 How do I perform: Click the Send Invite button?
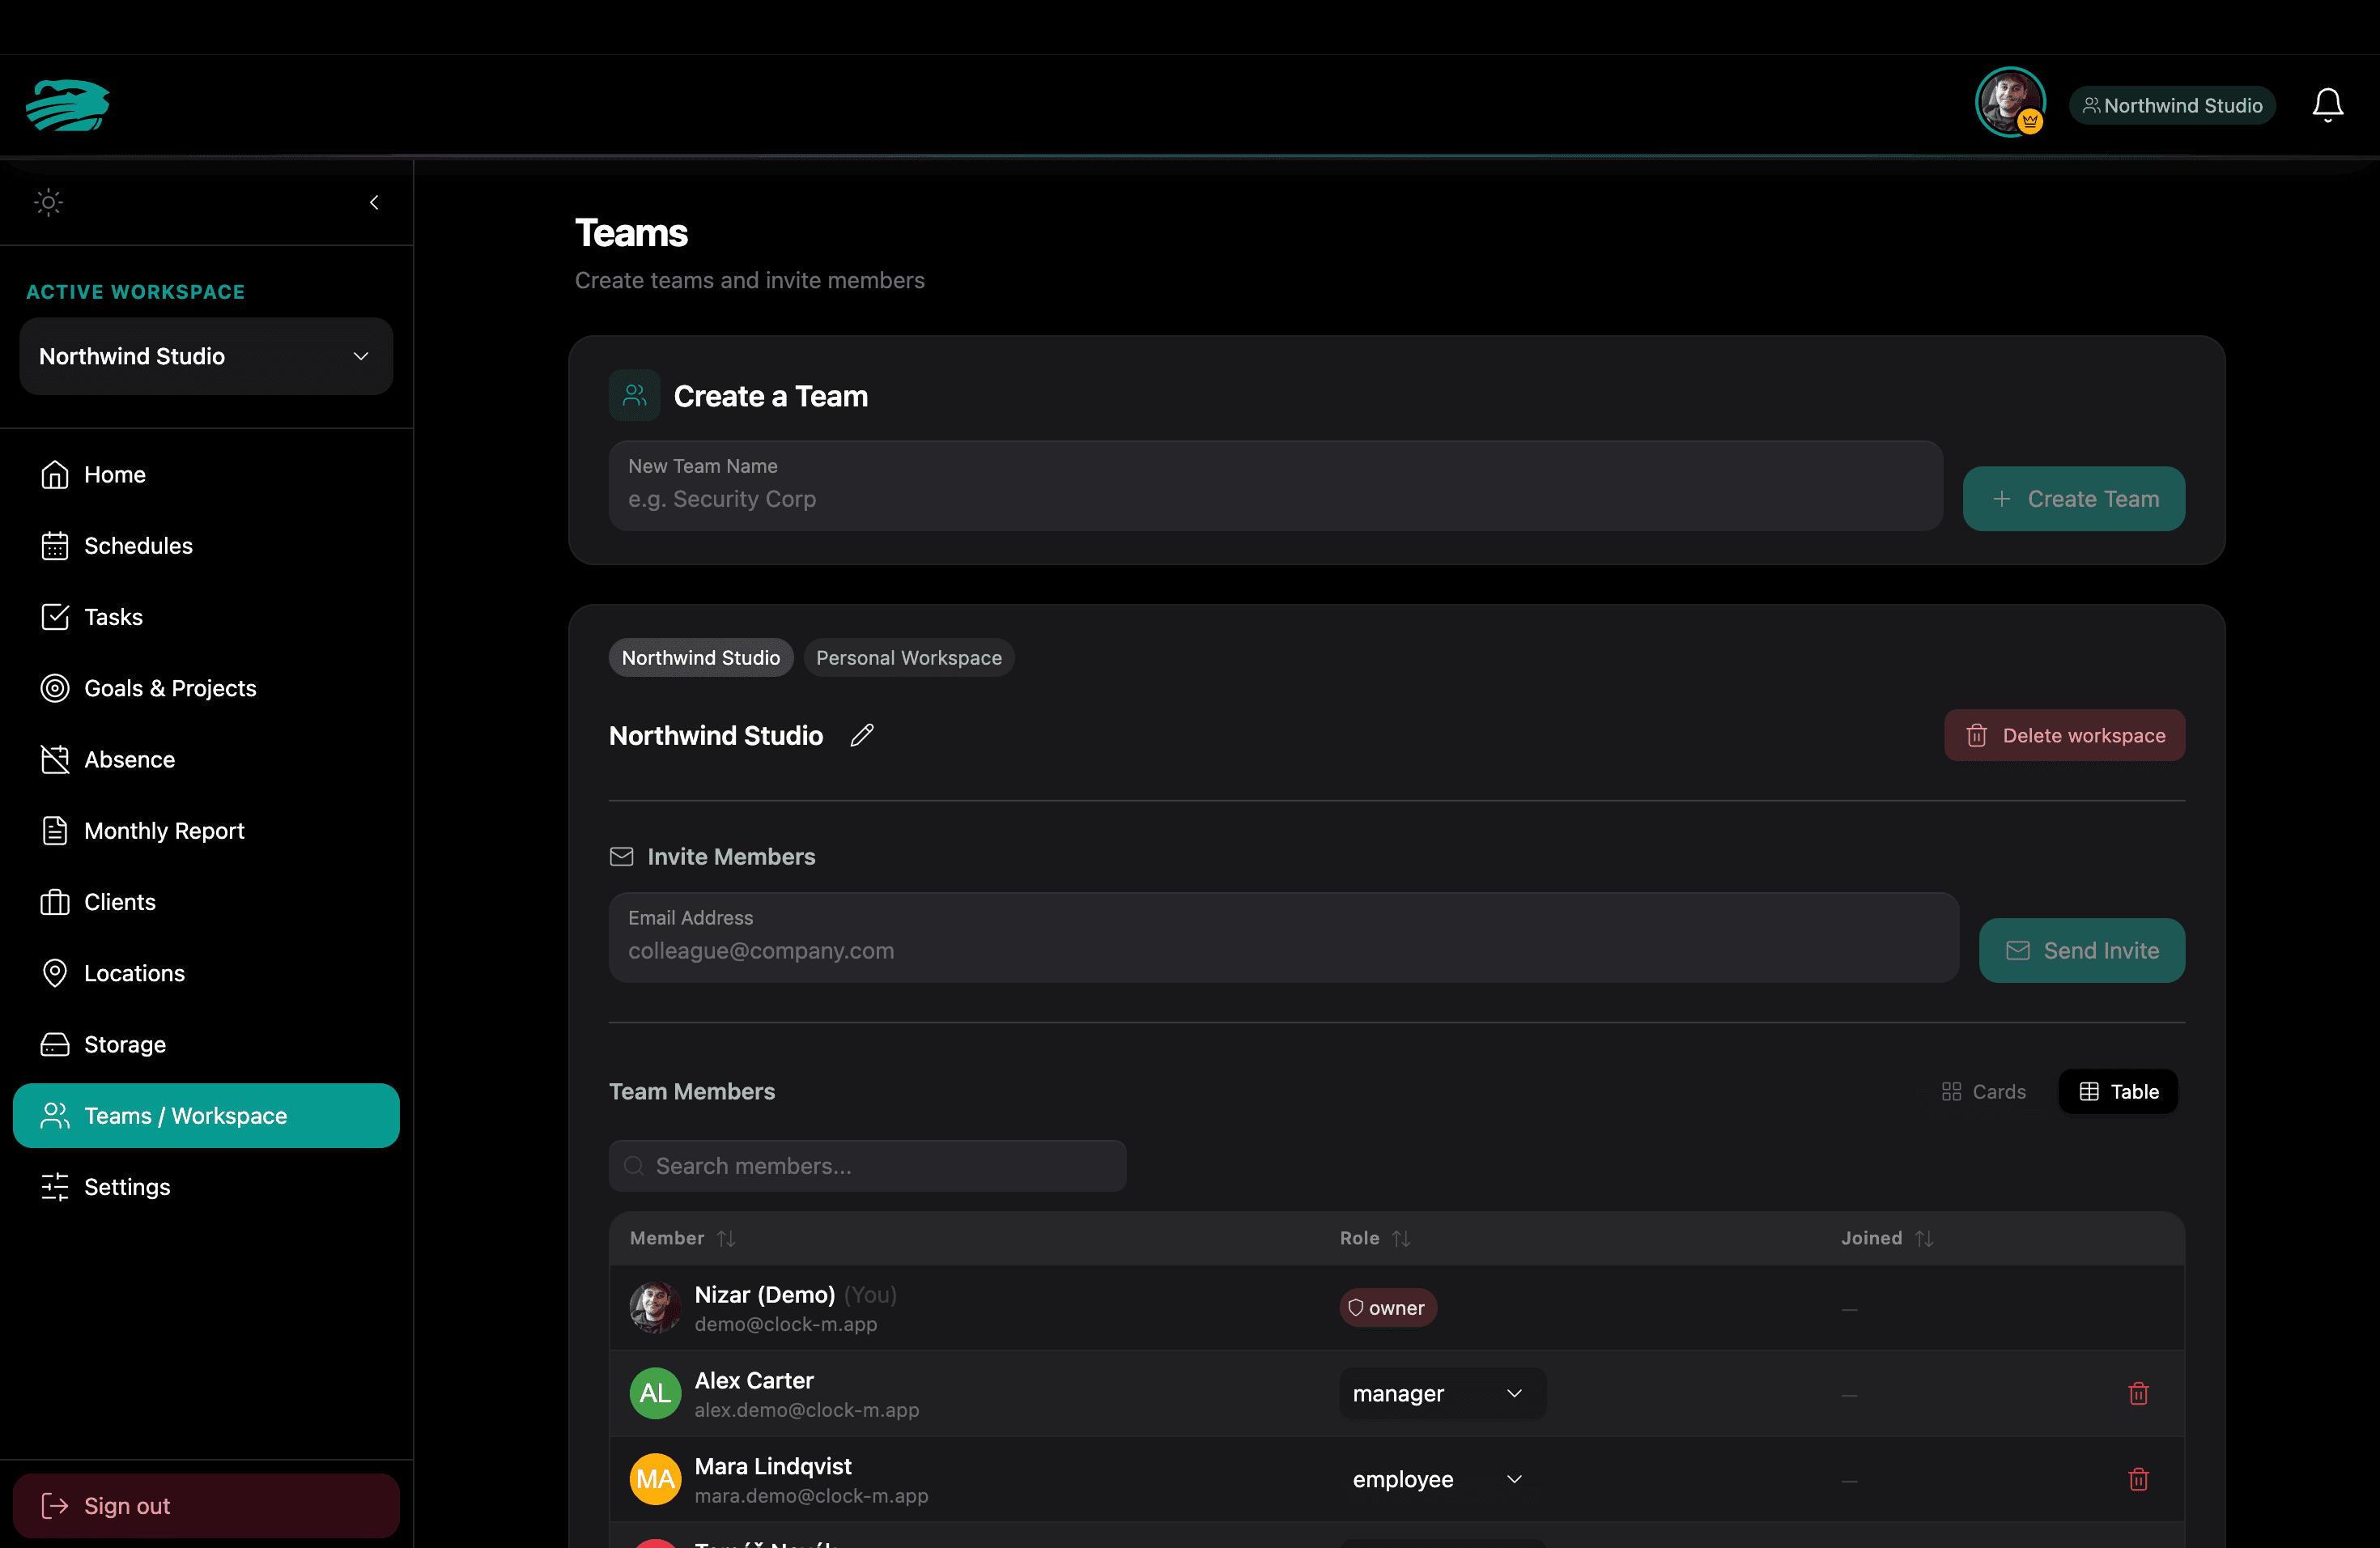[x=2081, y=950]
